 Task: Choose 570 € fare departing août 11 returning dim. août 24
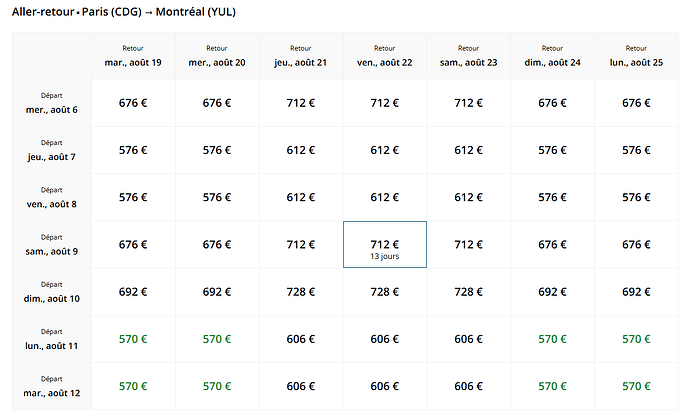click(552, 339)
